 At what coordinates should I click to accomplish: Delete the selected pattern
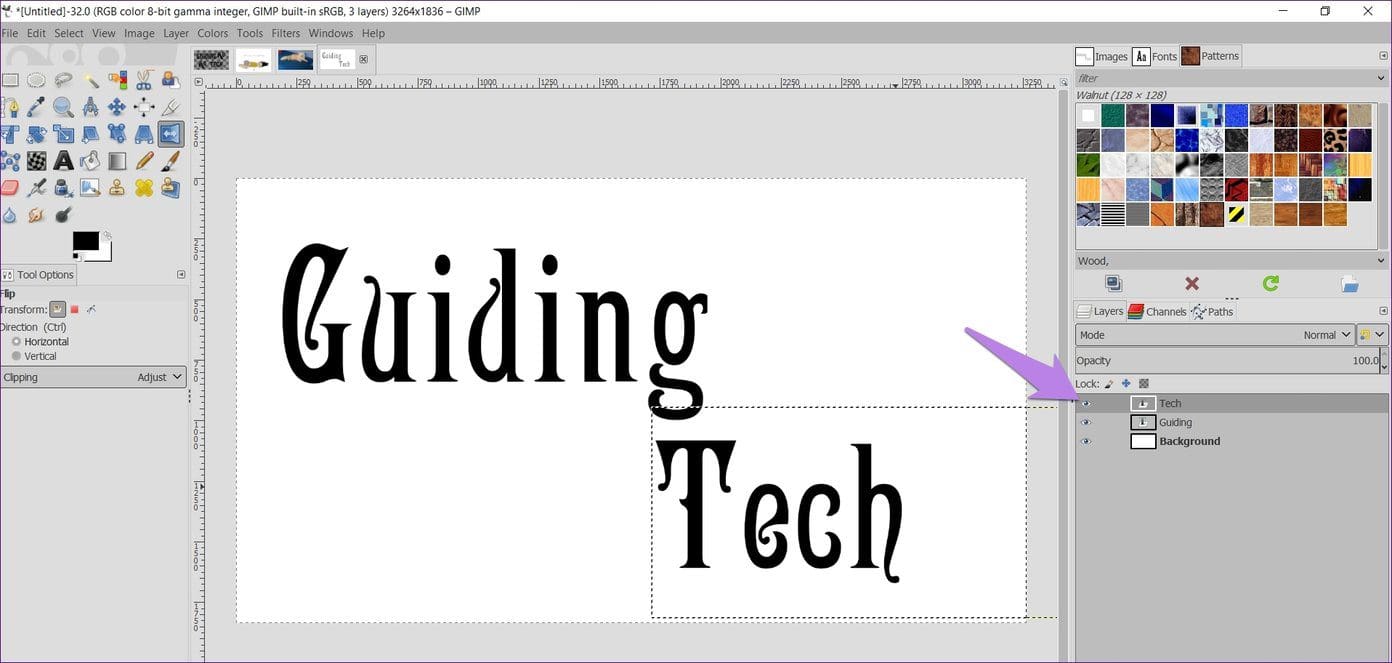(1192, 284)
